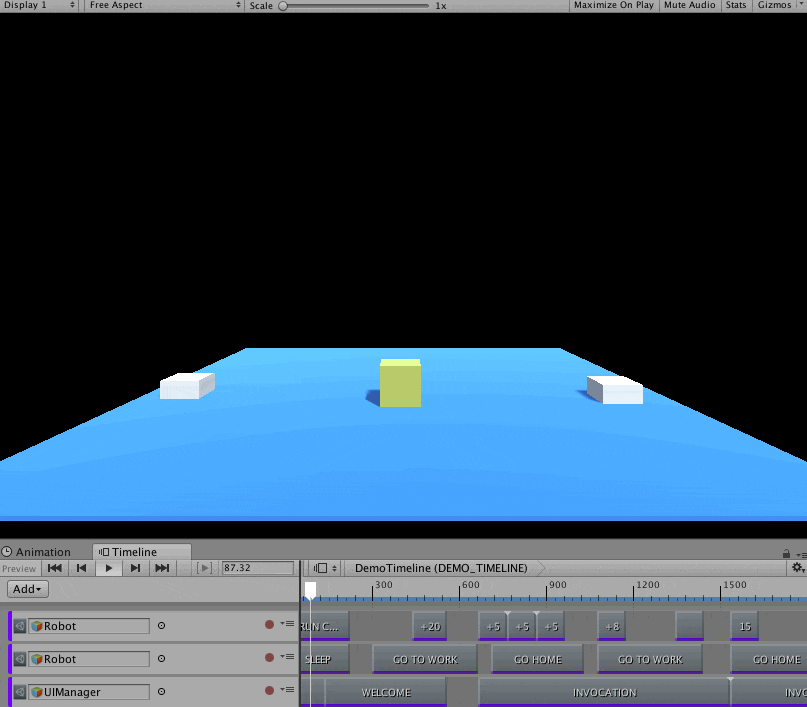Select the Timeline tab

[133, 552]
